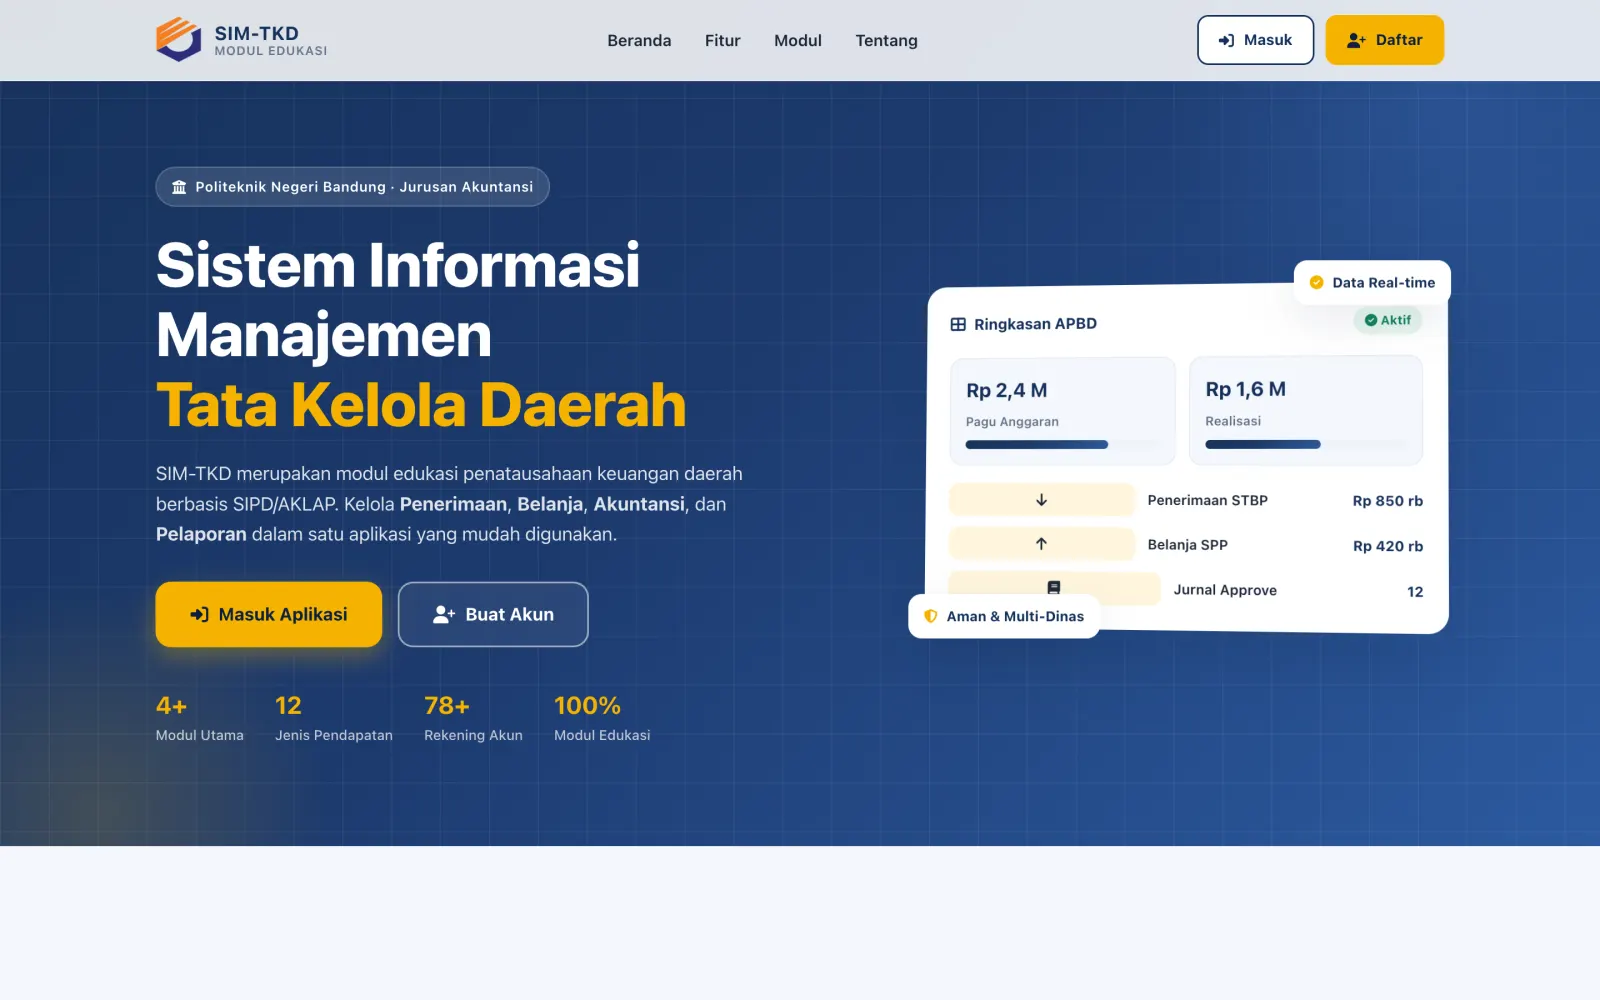Click the SIM-TKD brand name text
1600x1000 pixels.
click(256, 33)
